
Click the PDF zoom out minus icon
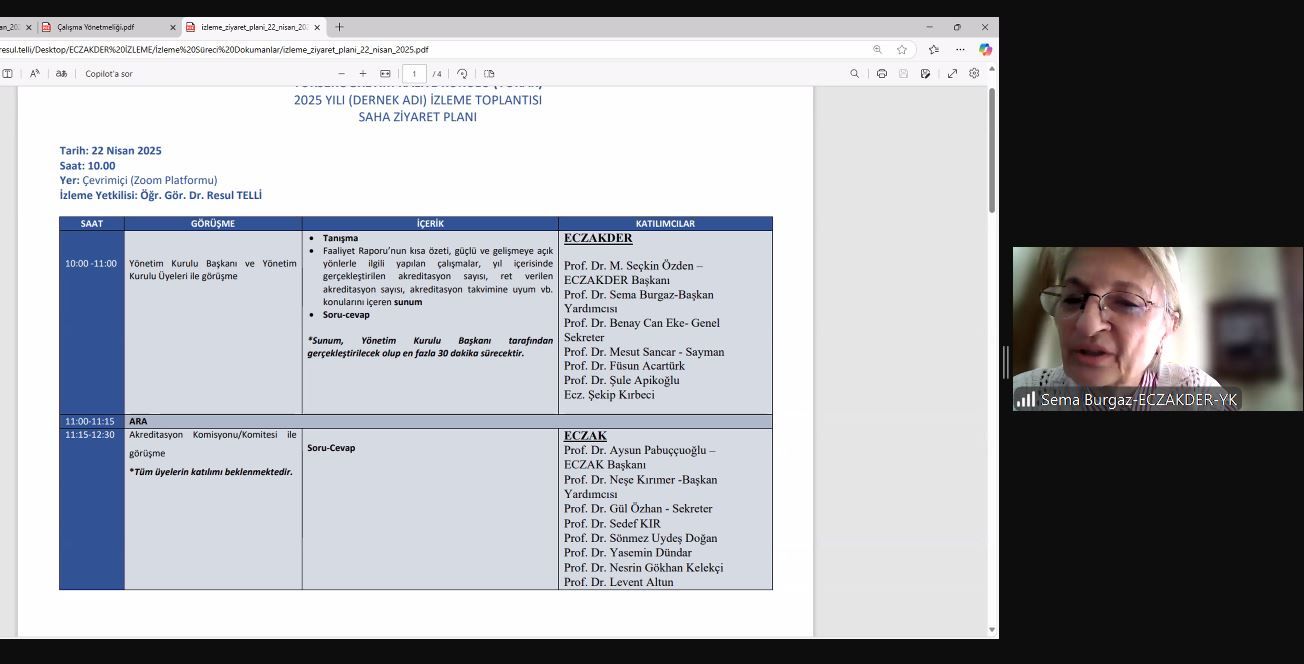coord(341,74)
